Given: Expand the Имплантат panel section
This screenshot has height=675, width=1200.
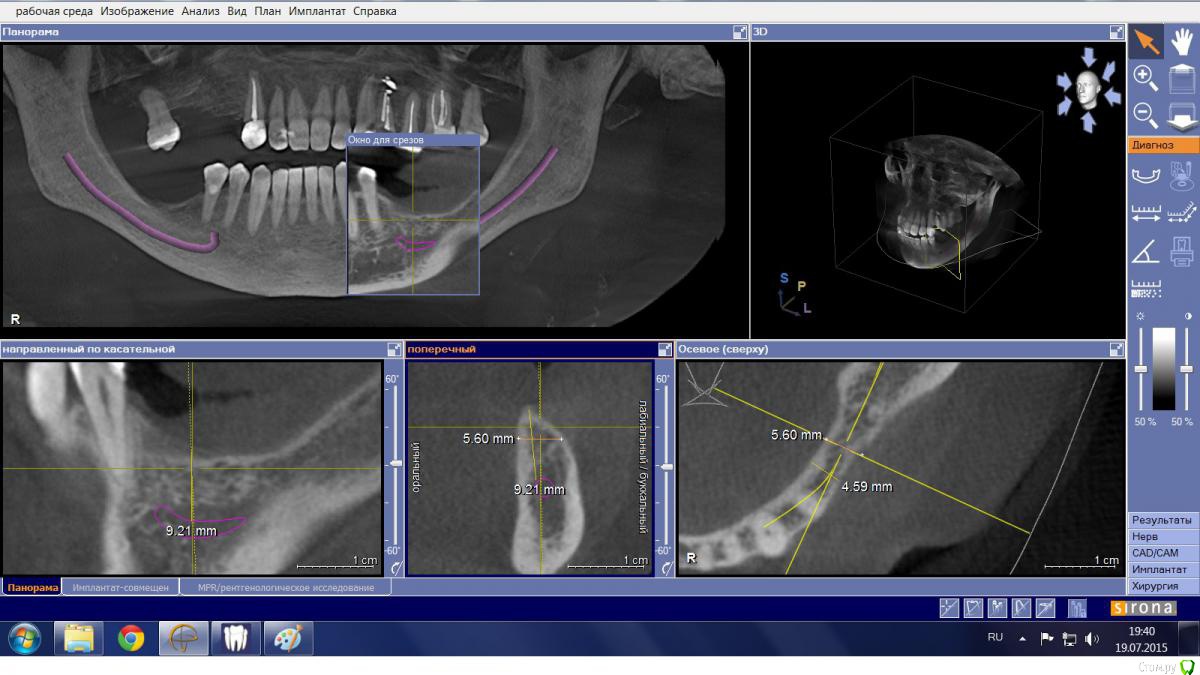Looking at the screenshot, I should (x=1162, y=569).
